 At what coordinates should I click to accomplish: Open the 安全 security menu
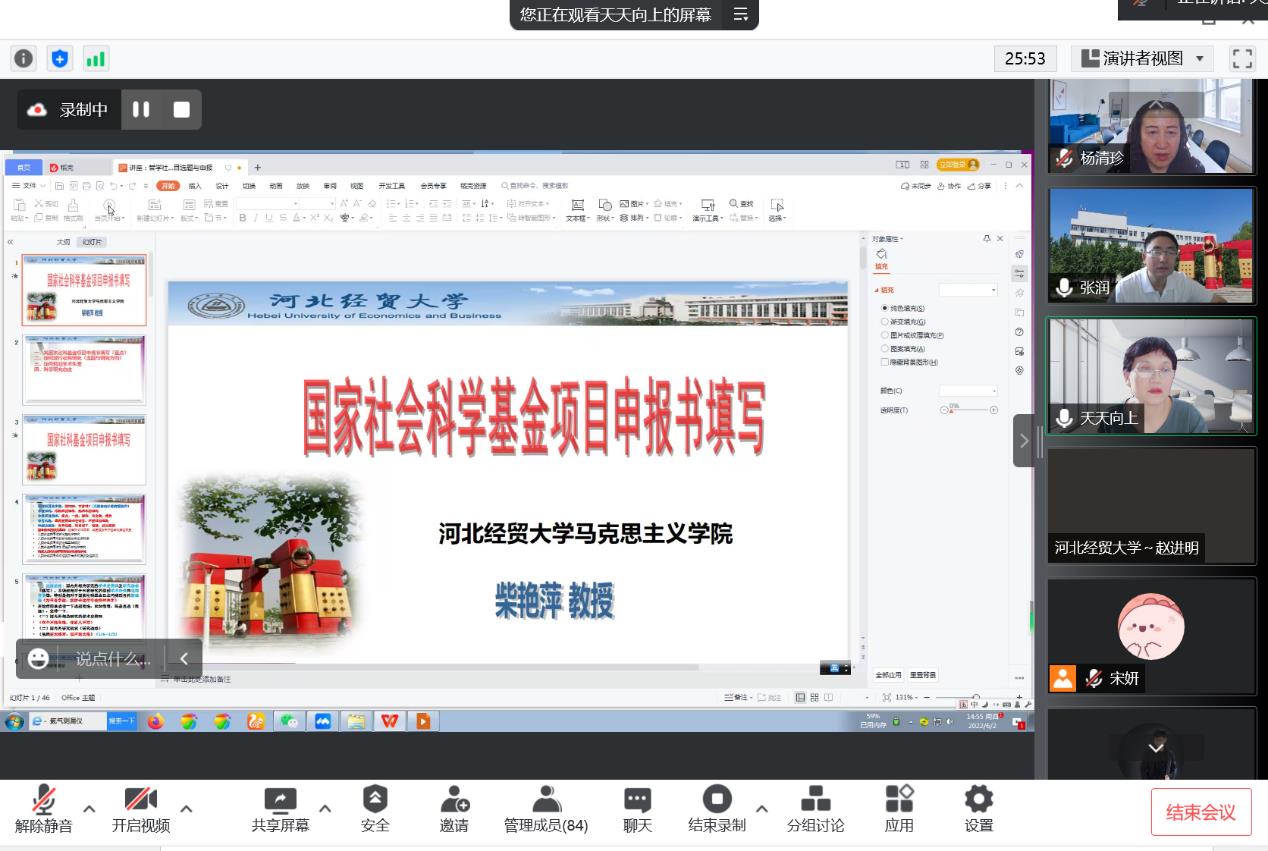tap(375, 809)
